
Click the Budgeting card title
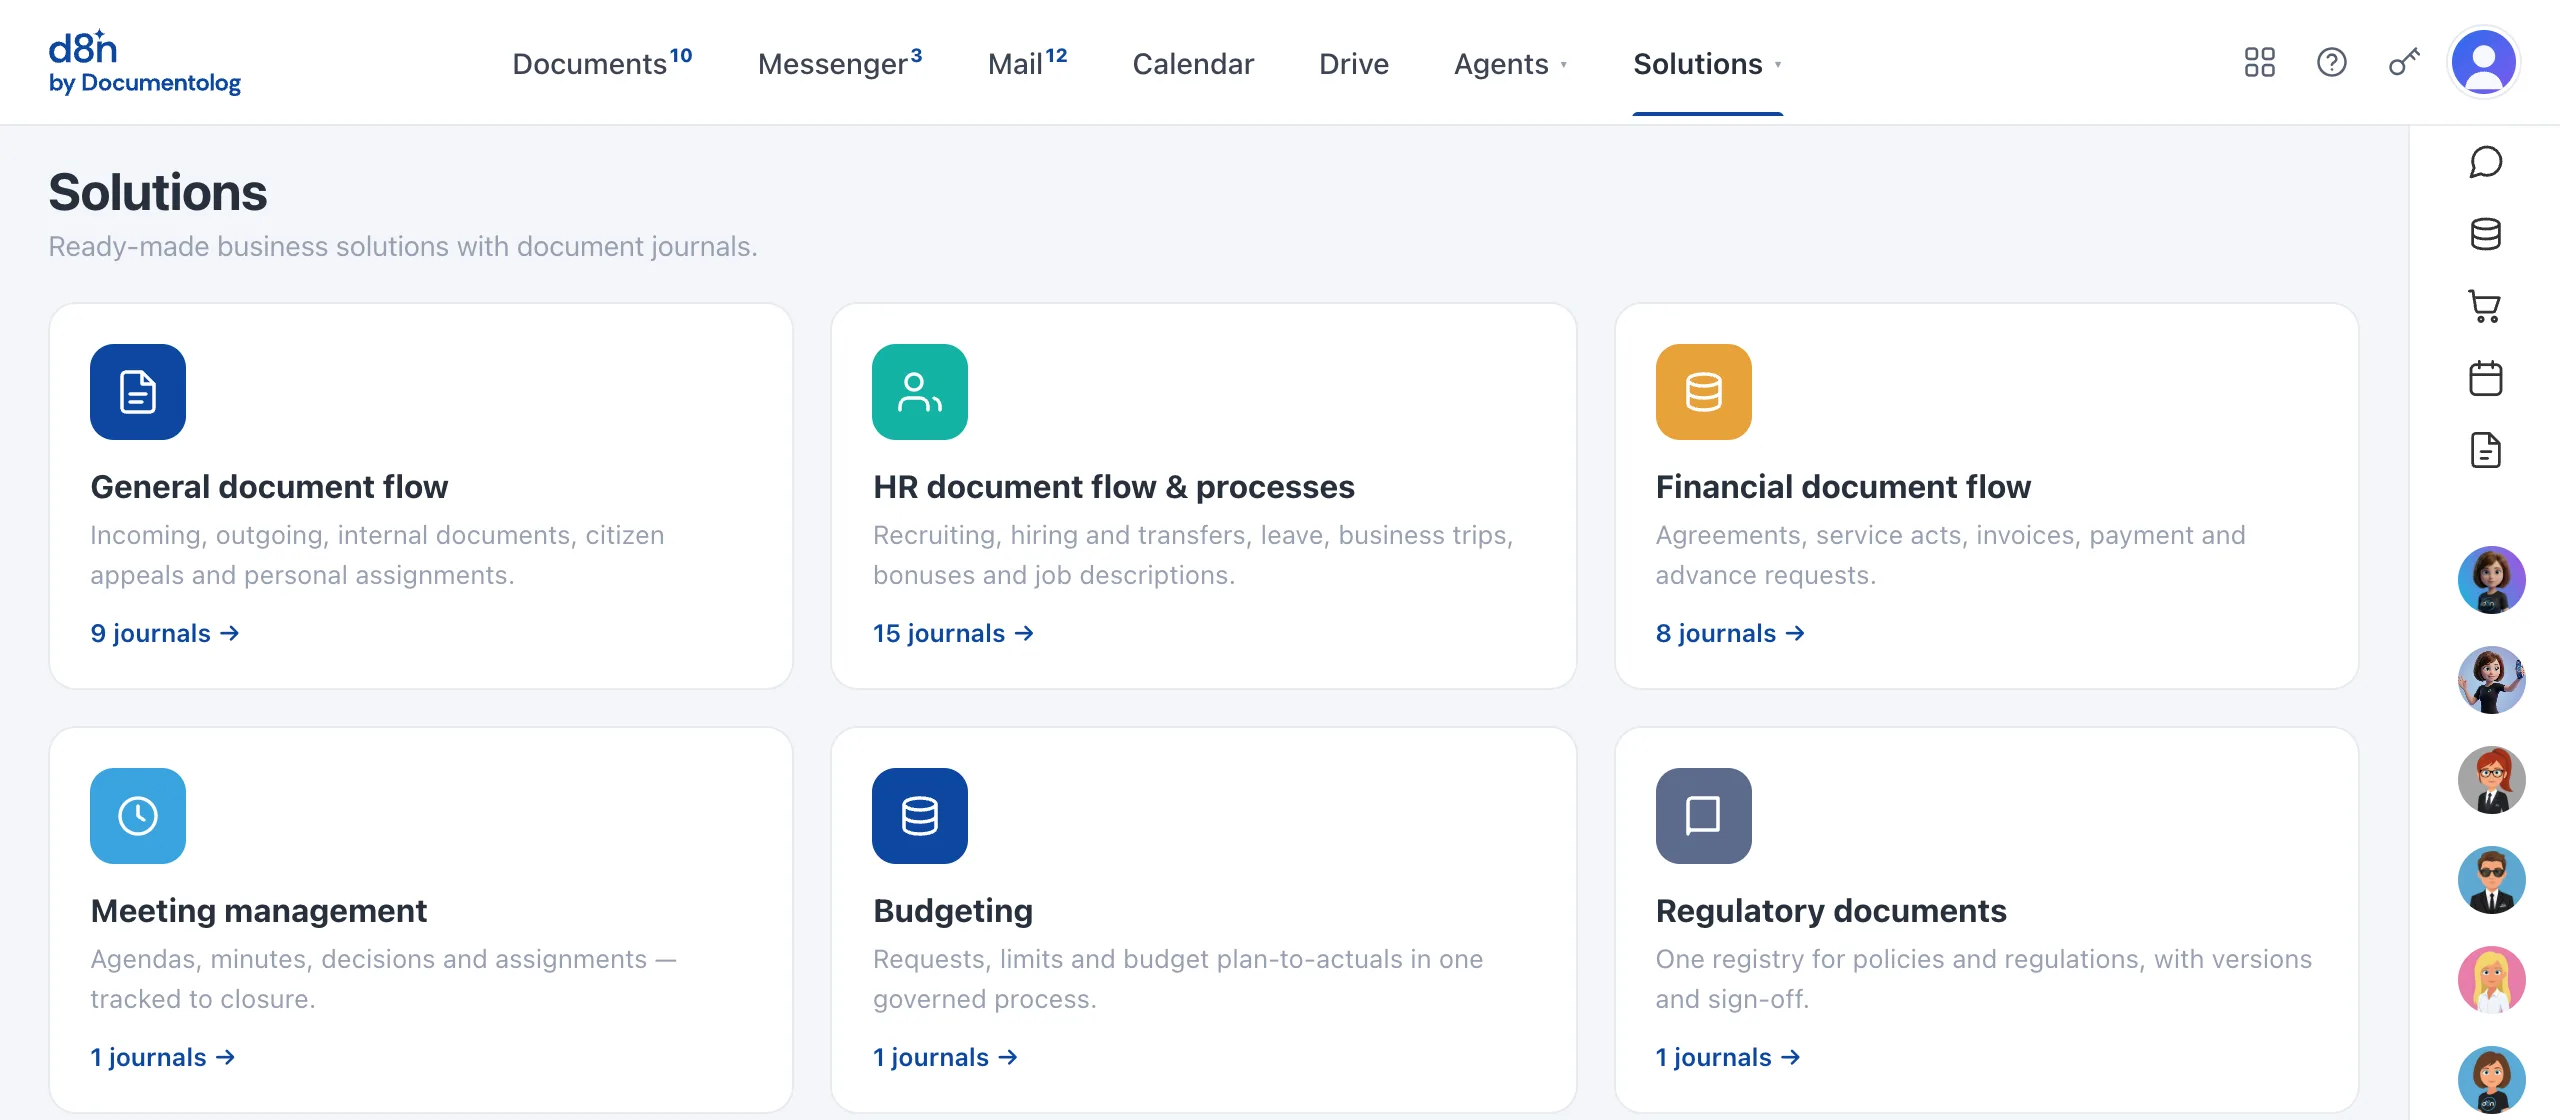[x=953, y=911]
